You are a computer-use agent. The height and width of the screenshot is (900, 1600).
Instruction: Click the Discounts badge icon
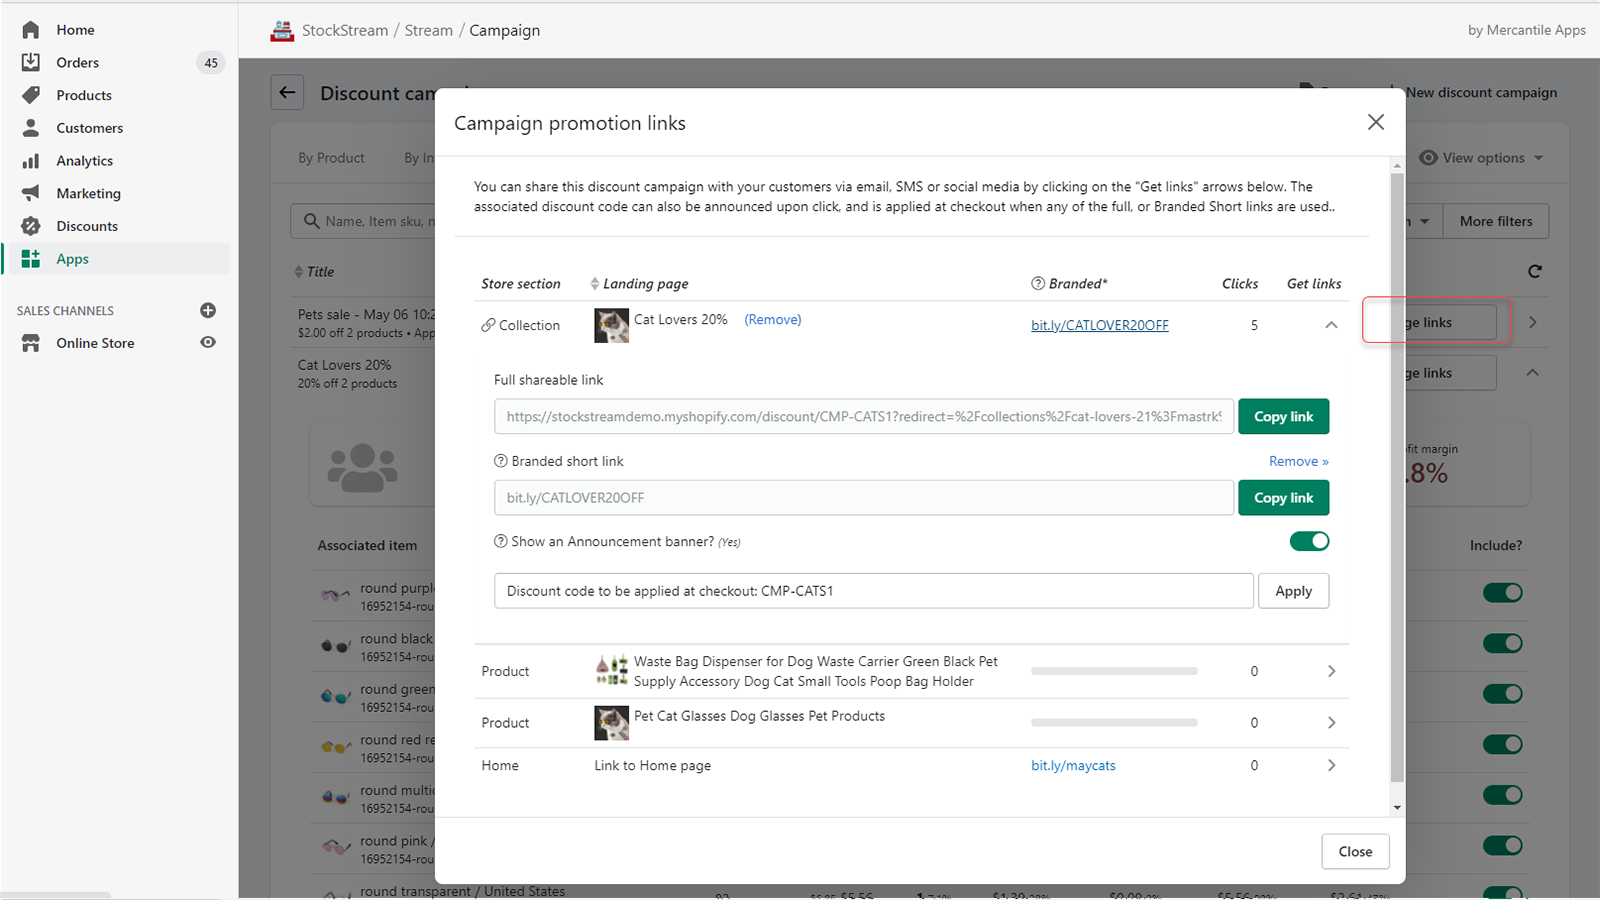31,226
